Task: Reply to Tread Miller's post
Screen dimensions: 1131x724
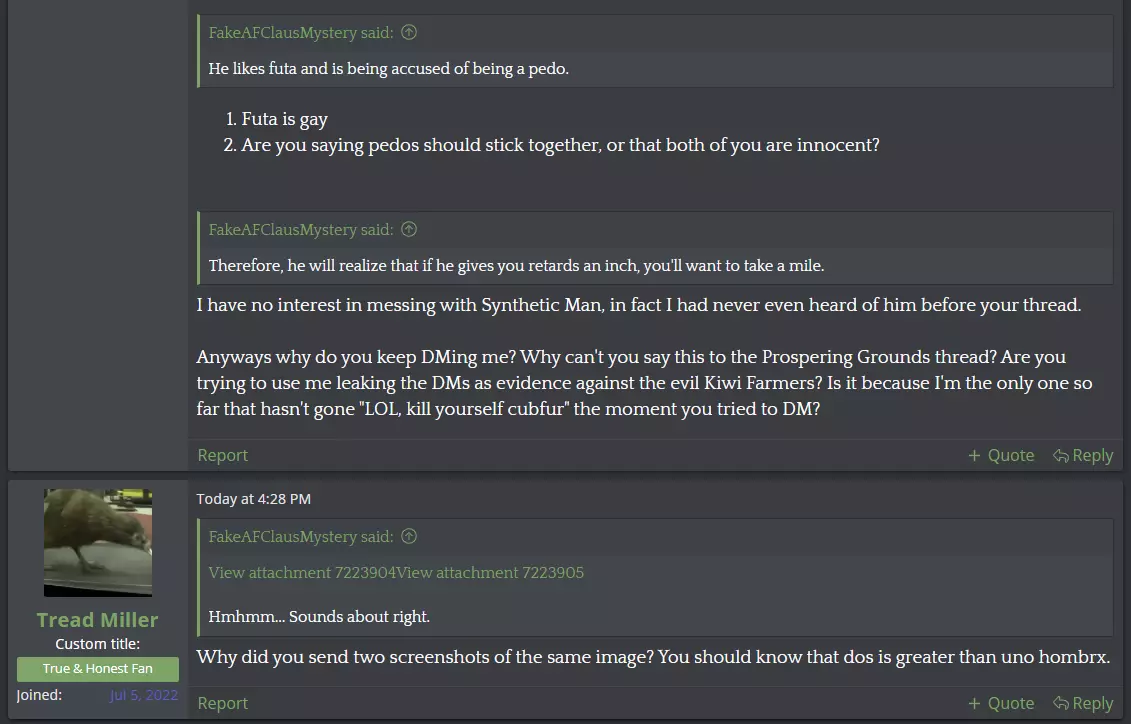Action: coord(1083,703)
